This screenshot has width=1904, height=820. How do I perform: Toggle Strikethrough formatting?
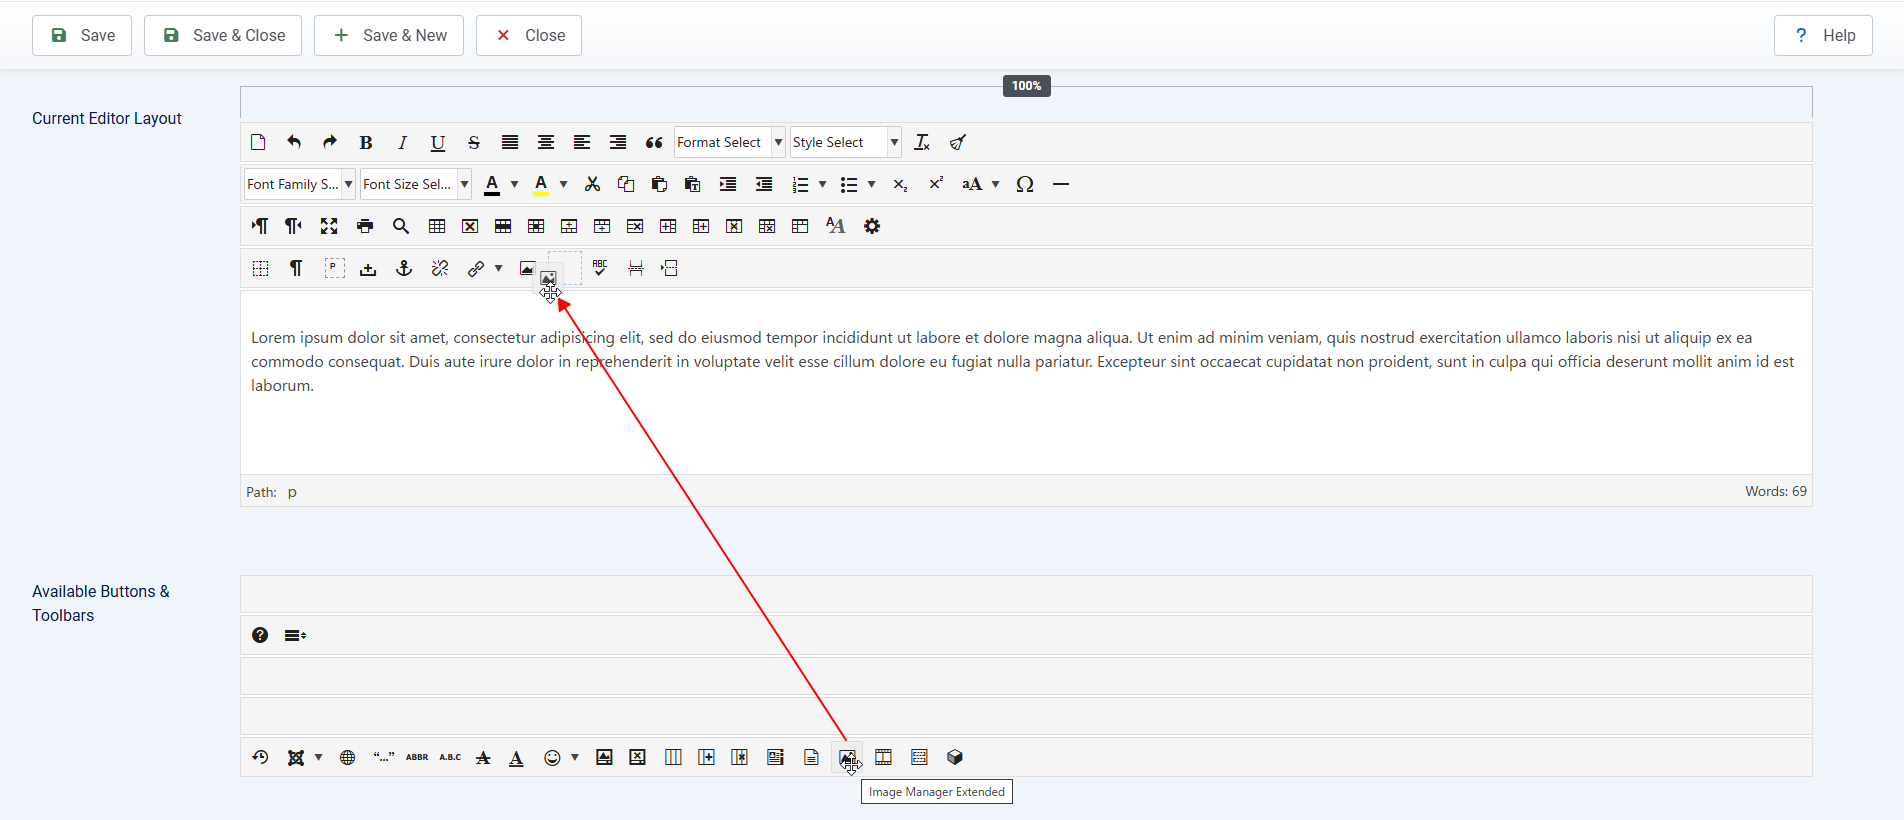(x=474, y=142)
